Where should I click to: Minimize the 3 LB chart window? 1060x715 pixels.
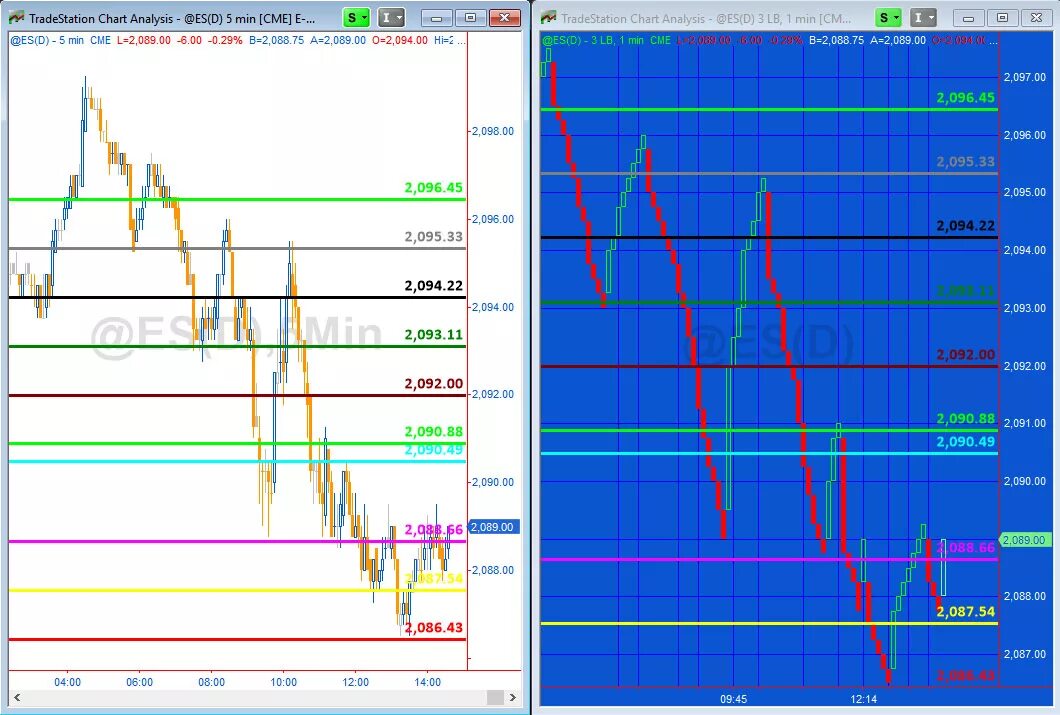(968, 18)
